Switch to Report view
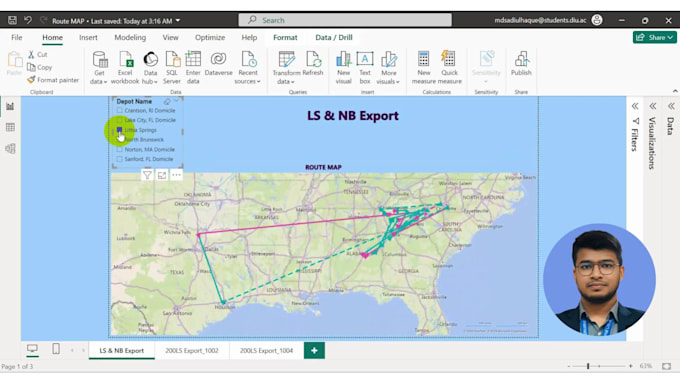The width and height of the screenshot is (680, 383). (10, 106)
